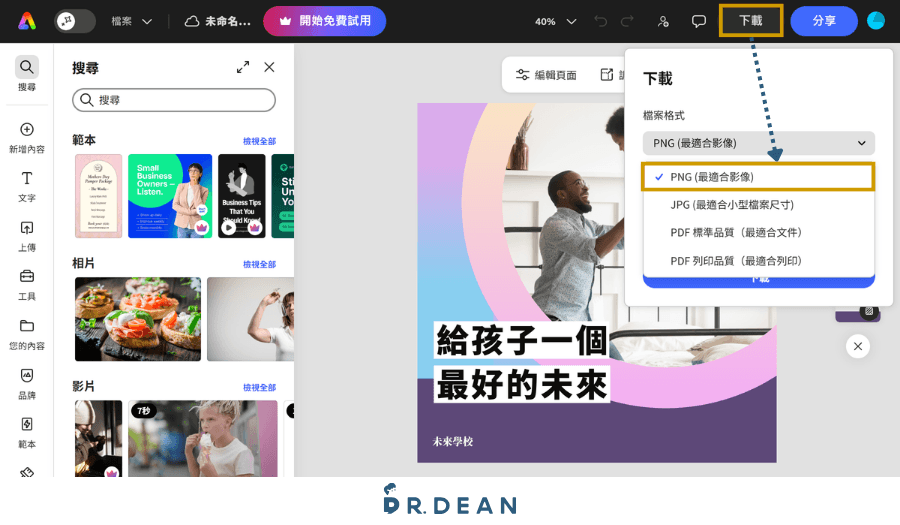Click the cloud save status icon

[x=192, y=21]
